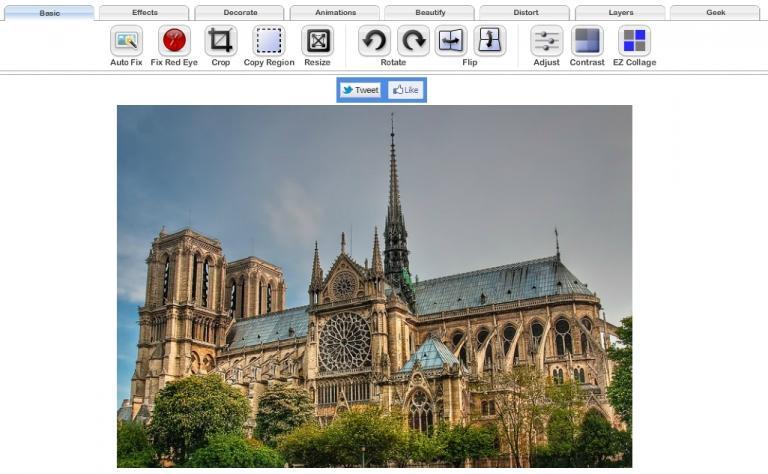Open the Decorate tab
The width and height of the screenshot is (768, 474).
[x=239, y=13]
